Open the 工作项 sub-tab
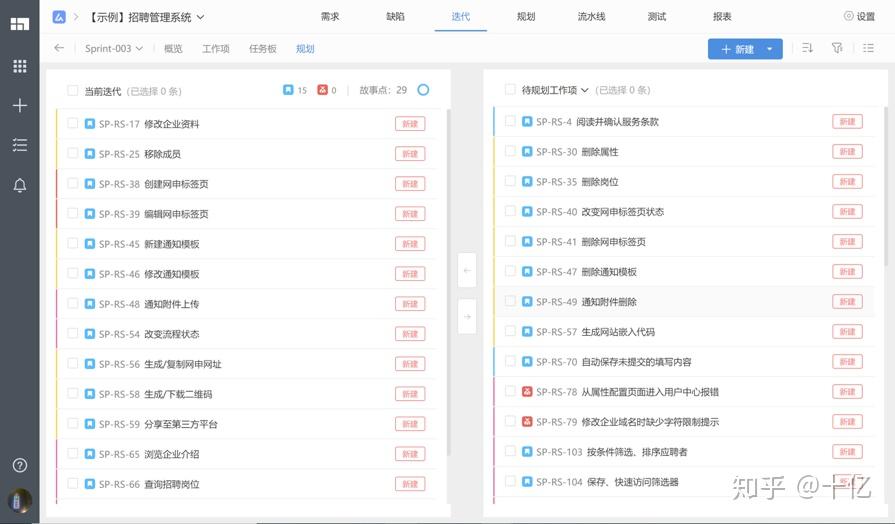Viewport: 895px width, 524px height. (x=216, y=49)
